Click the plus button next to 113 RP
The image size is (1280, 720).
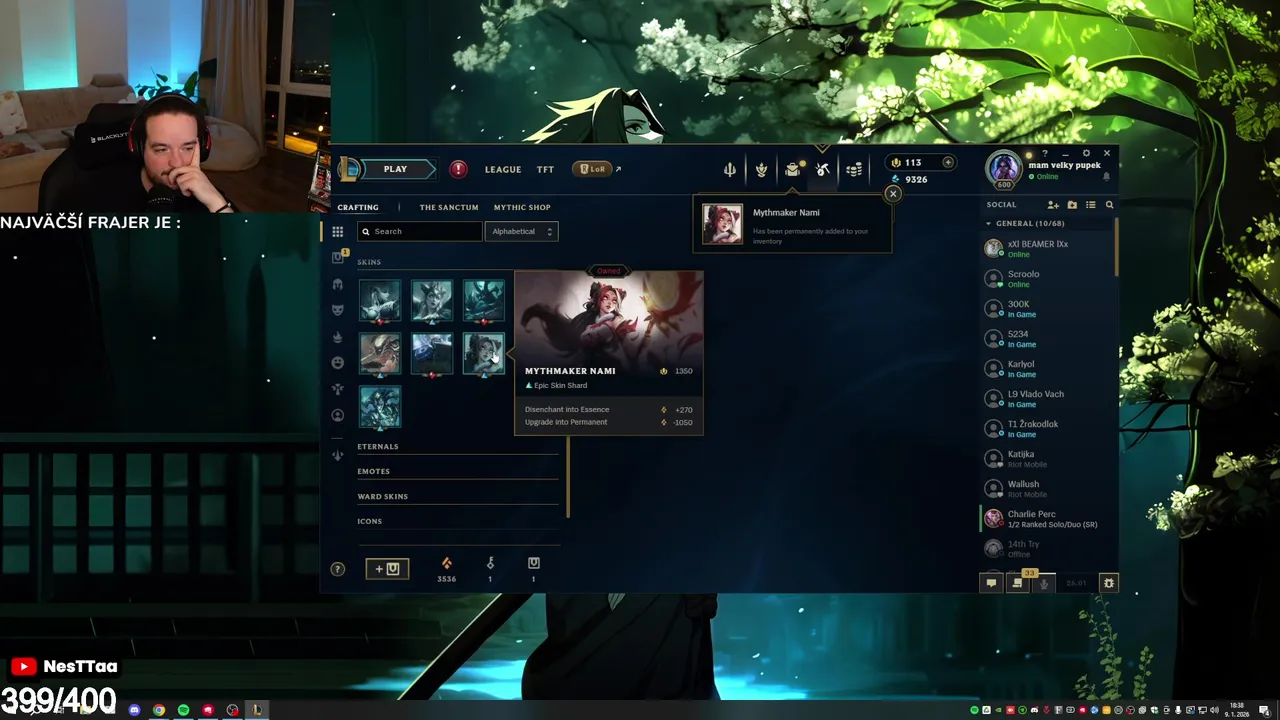pos(948,162)
